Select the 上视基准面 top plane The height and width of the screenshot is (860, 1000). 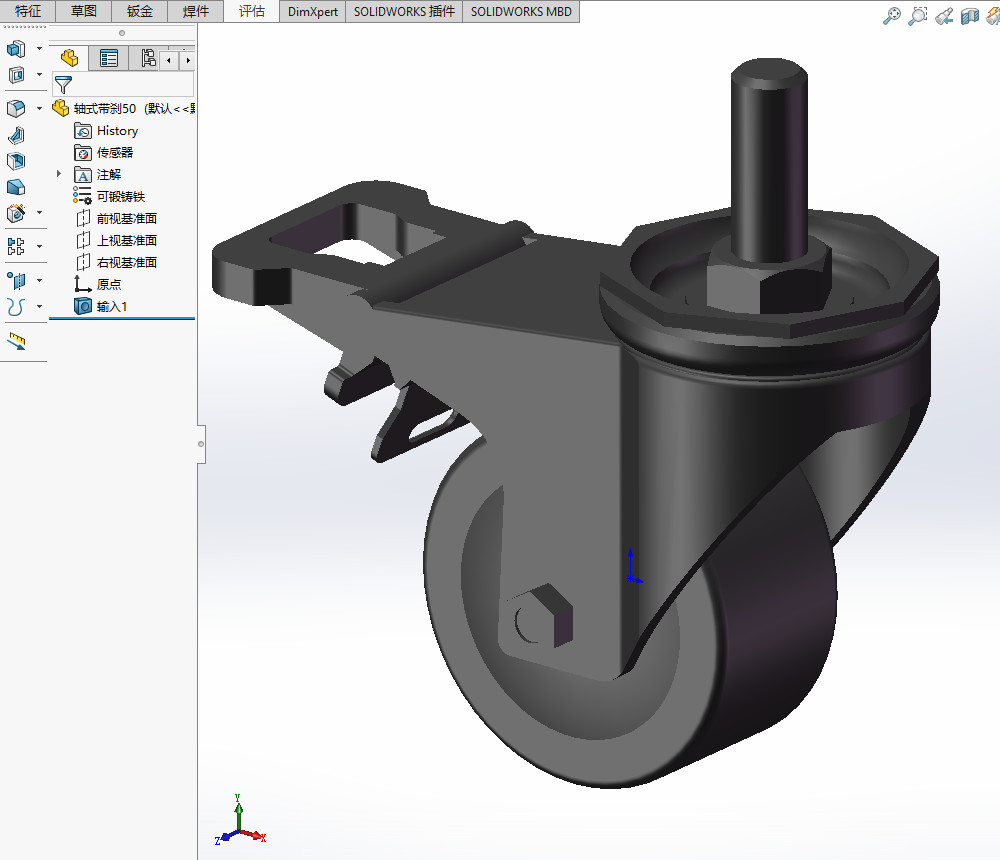(116, 241)
